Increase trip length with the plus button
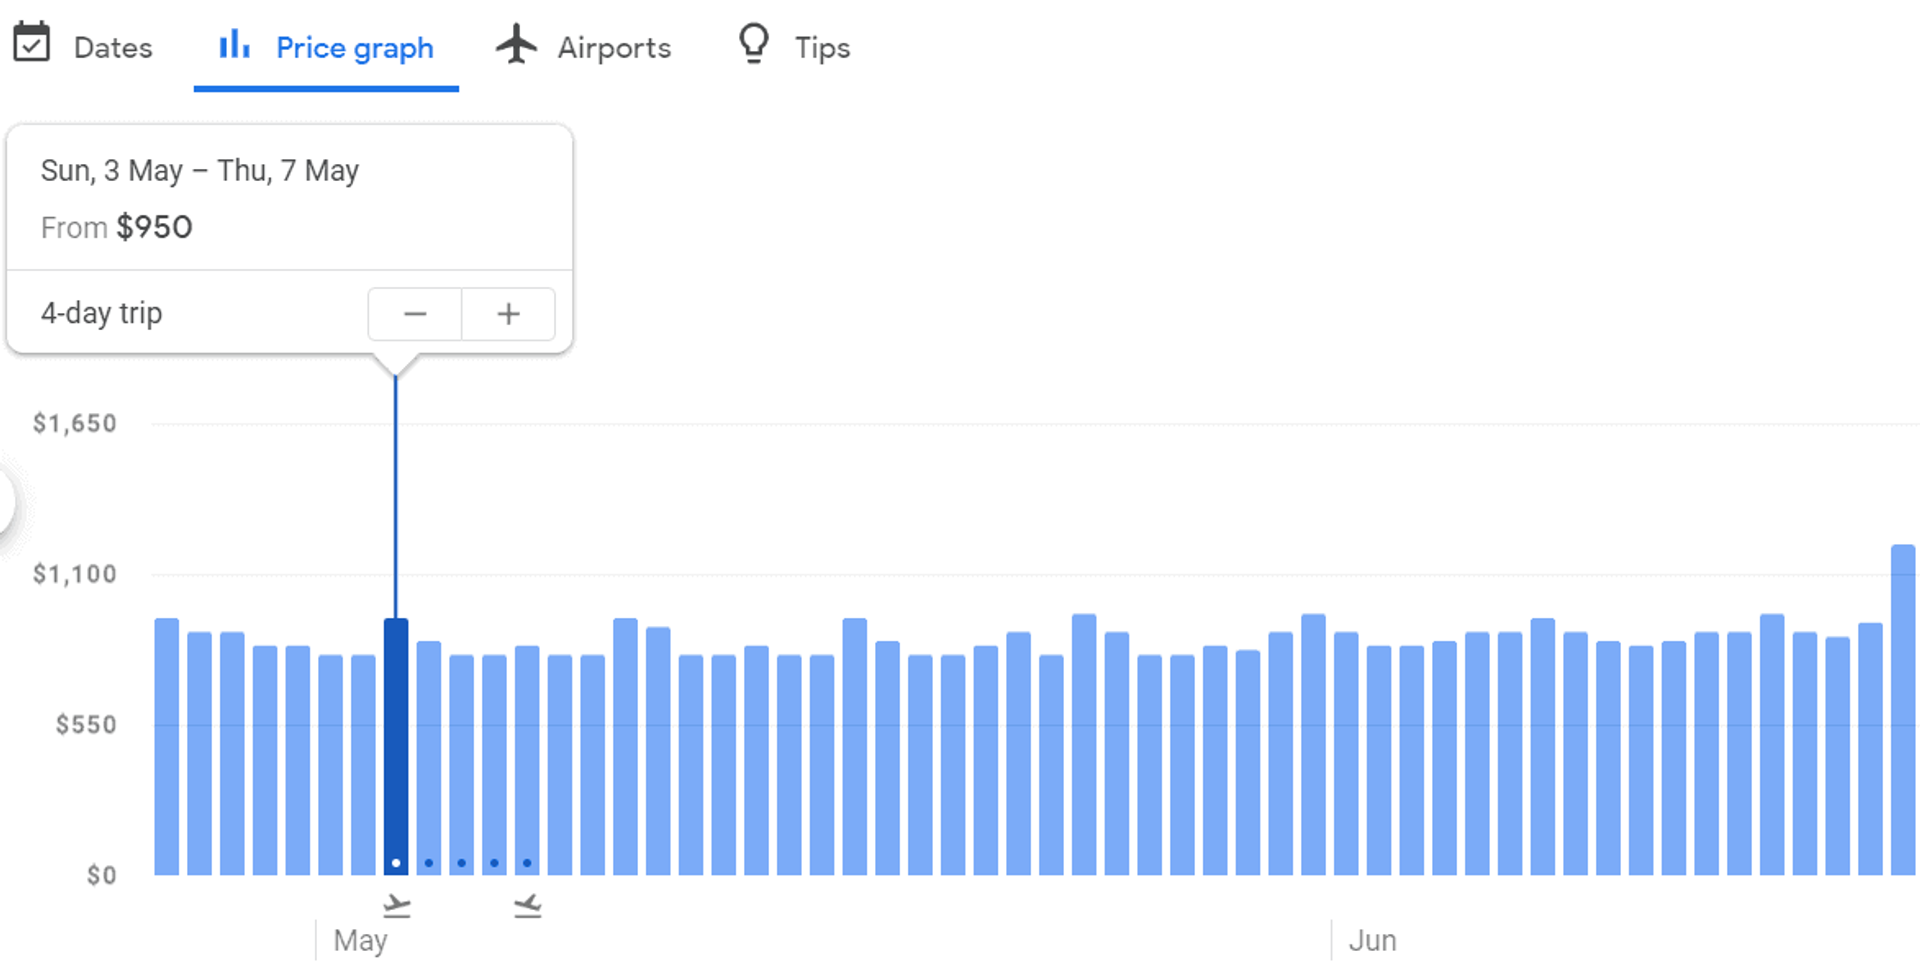 coord(508,313)
